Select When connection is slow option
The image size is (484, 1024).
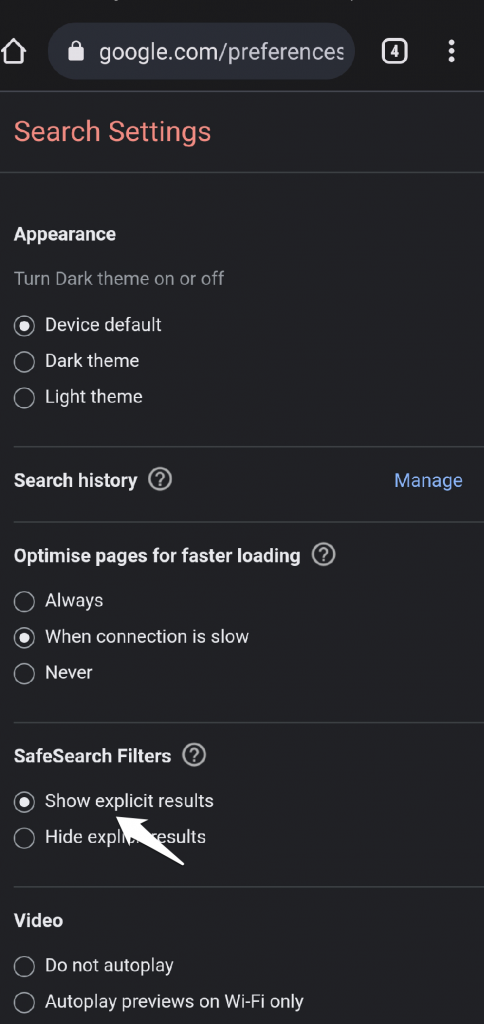coord(24,637)
